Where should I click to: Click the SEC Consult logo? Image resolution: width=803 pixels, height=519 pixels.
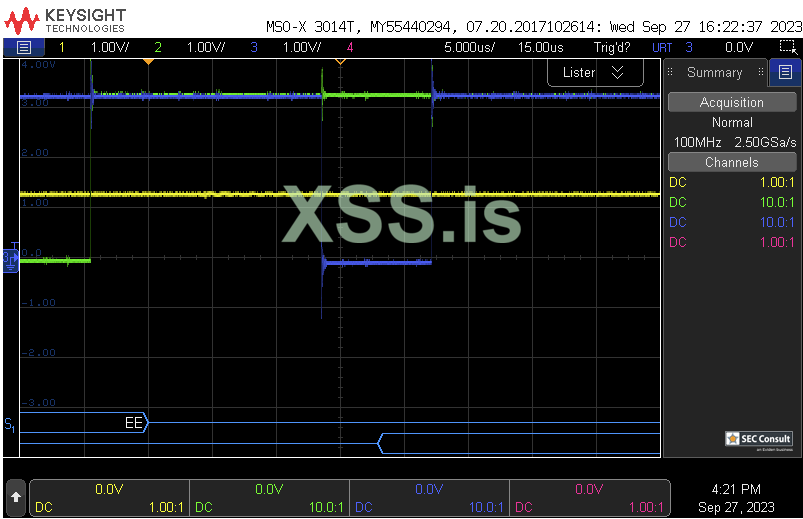pyautogui.click(x=759, y=439)
